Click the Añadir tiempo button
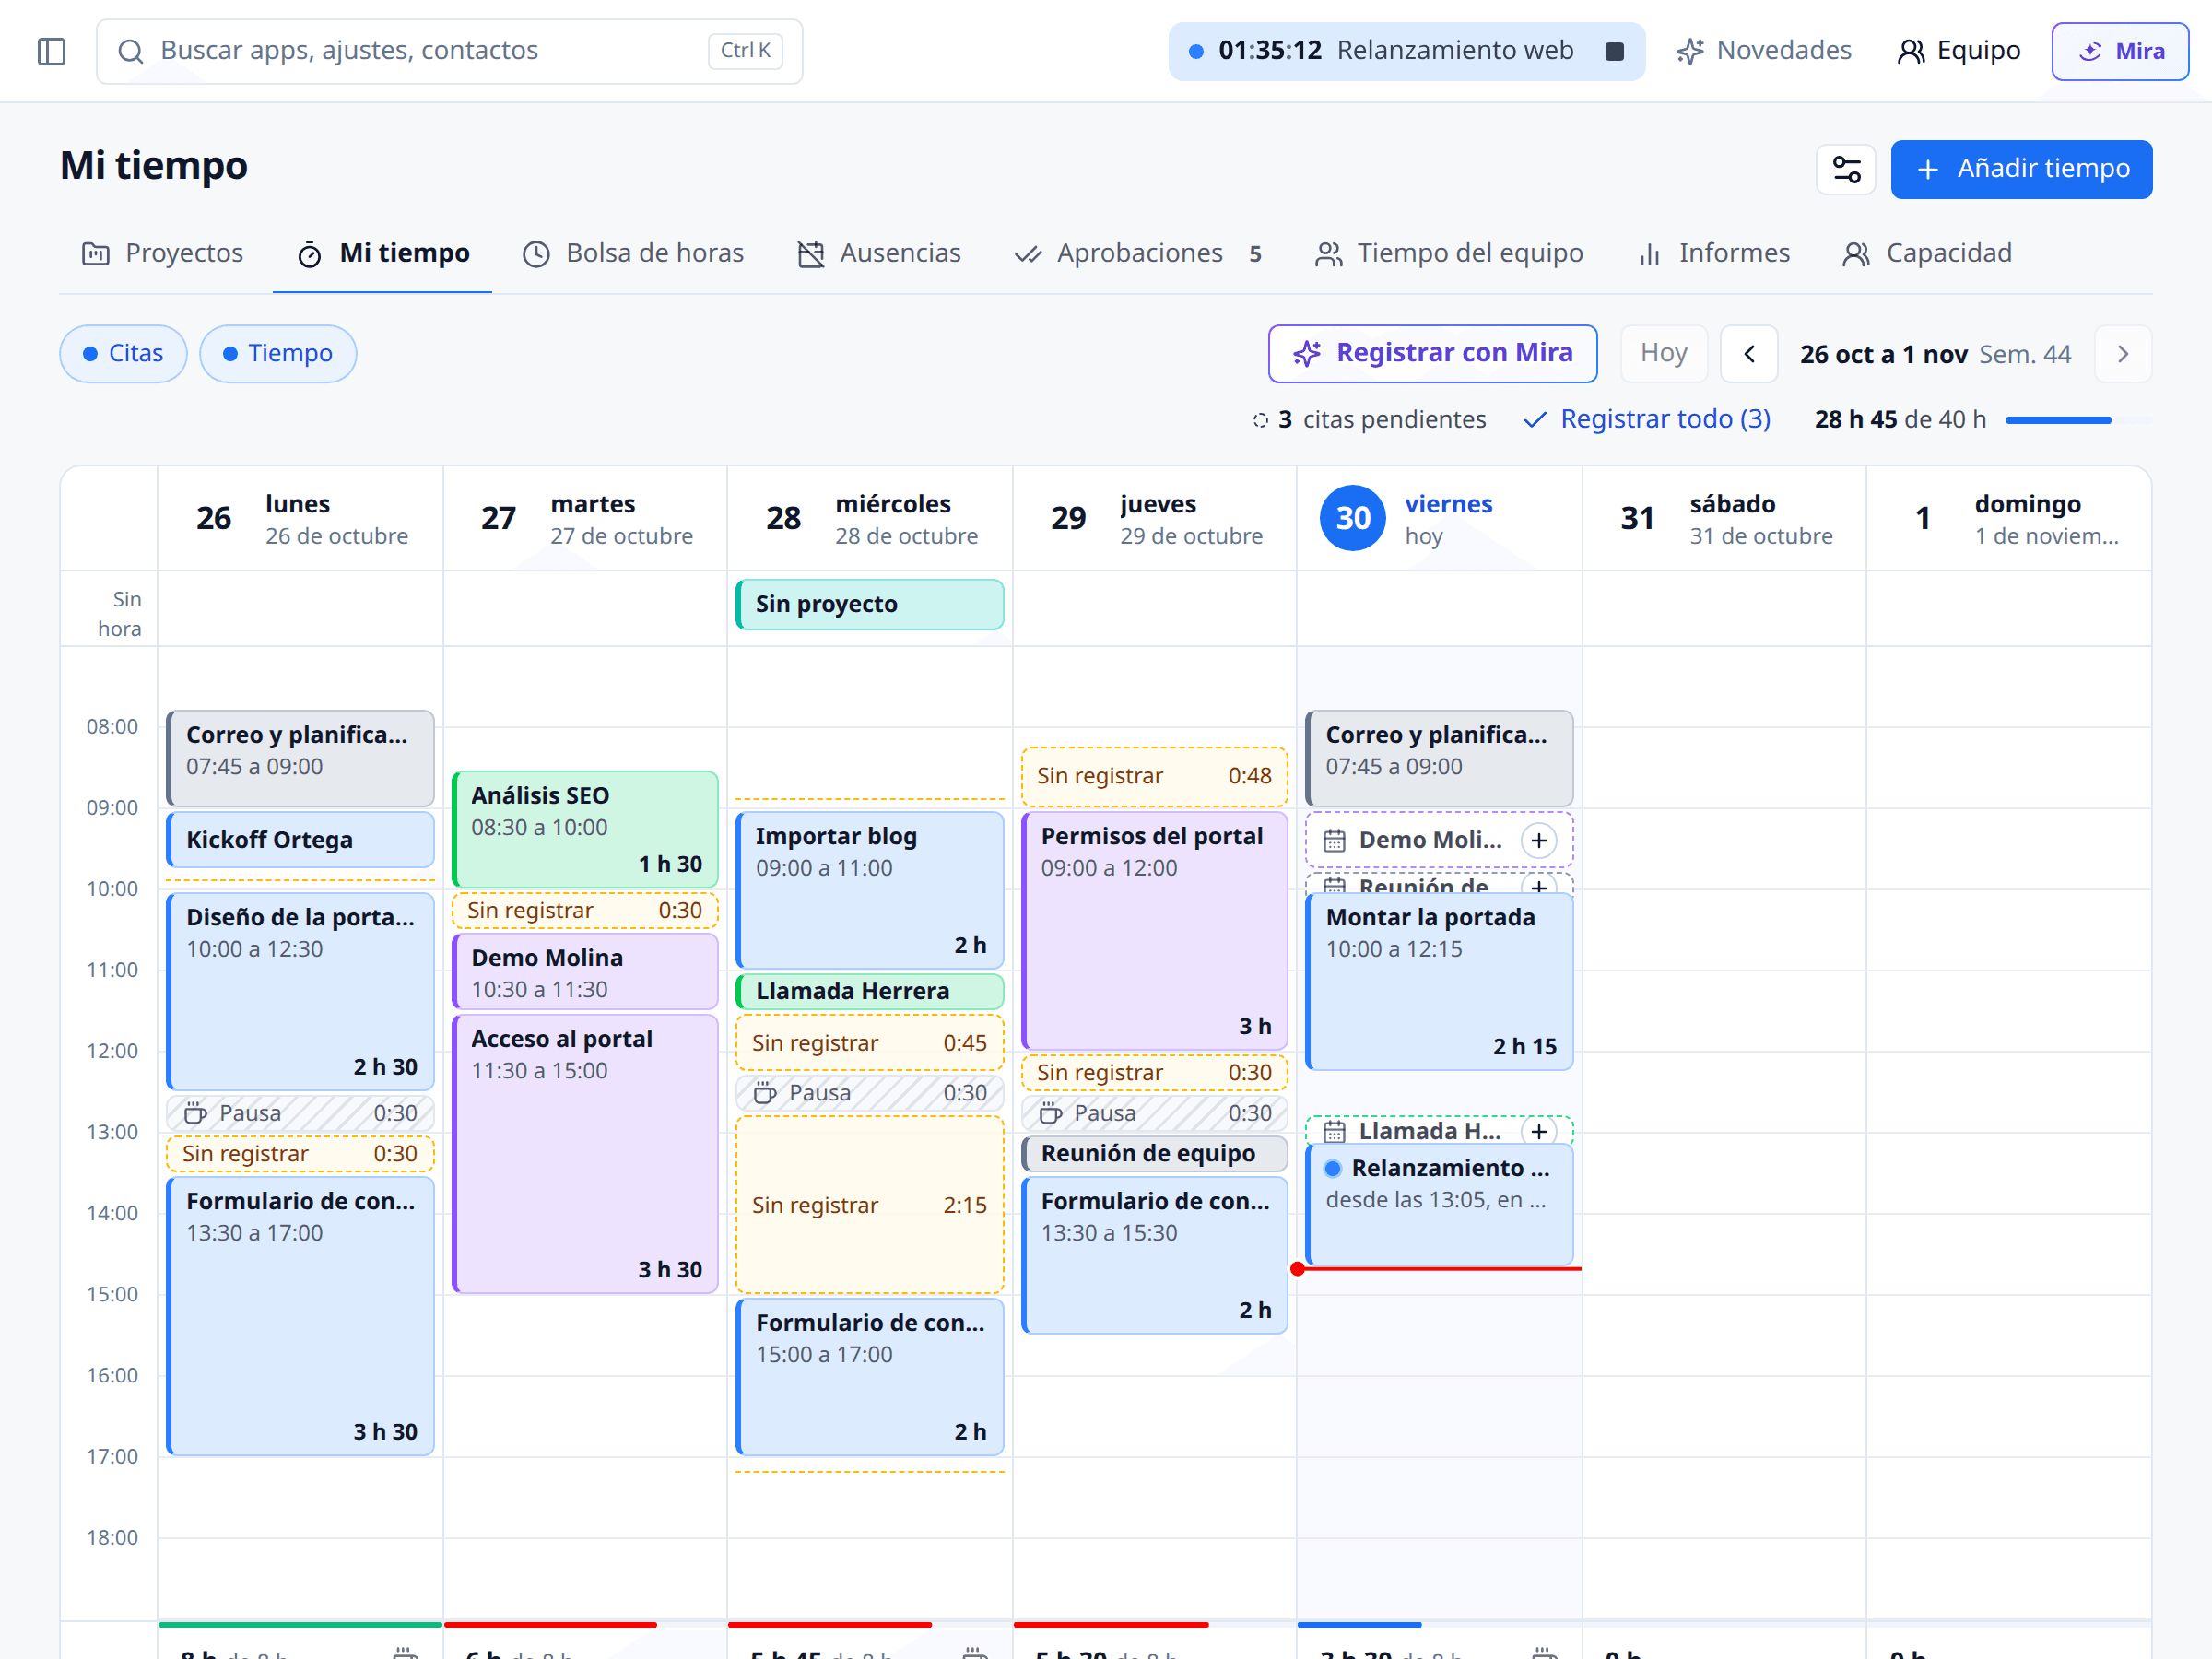This screenshot has width=2212, height=1659. pyautogui.click(x=2021, y=169)
